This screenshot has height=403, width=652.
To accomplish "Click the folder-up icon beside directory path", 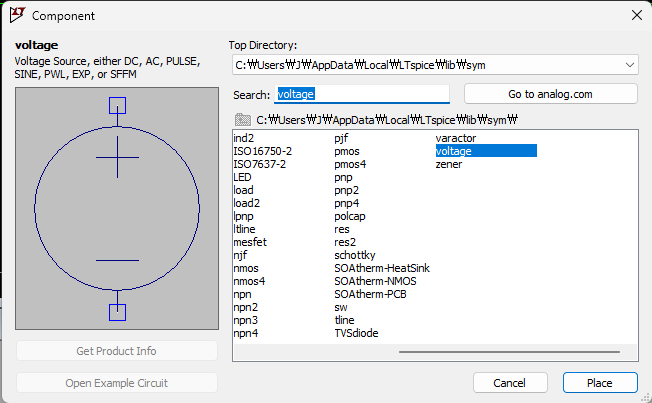I will tap(242, 120).
